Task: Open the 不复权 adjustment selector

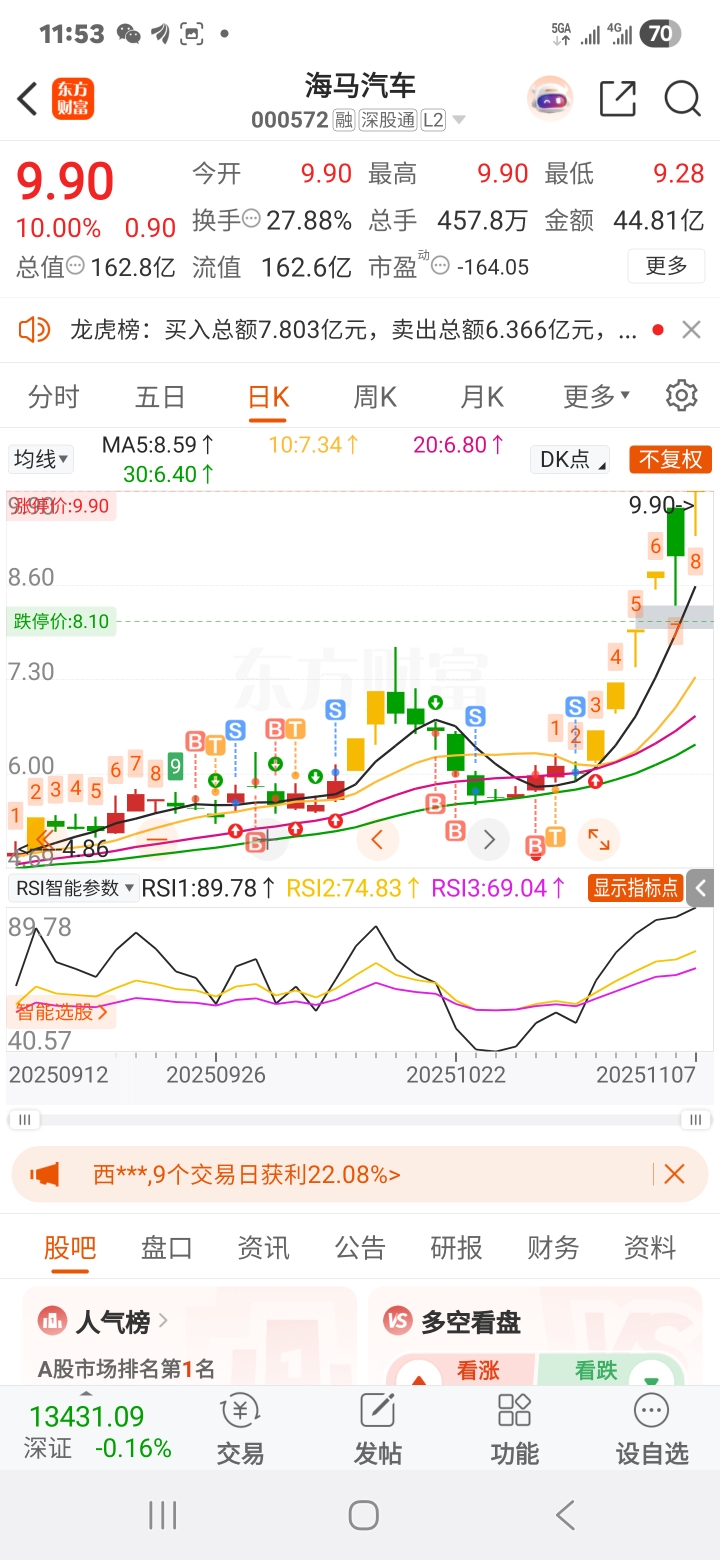Action: pyautogui.click(x=671, y=460)
